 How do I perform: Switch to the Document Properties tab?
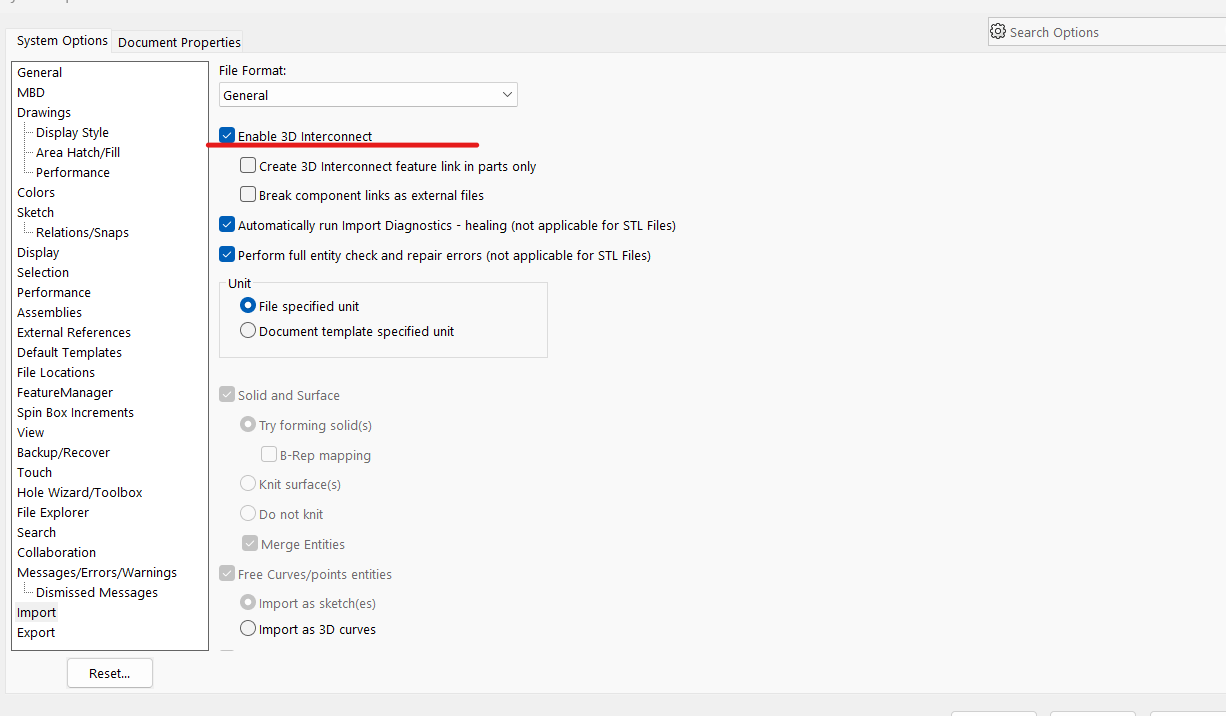pos(179,42)
